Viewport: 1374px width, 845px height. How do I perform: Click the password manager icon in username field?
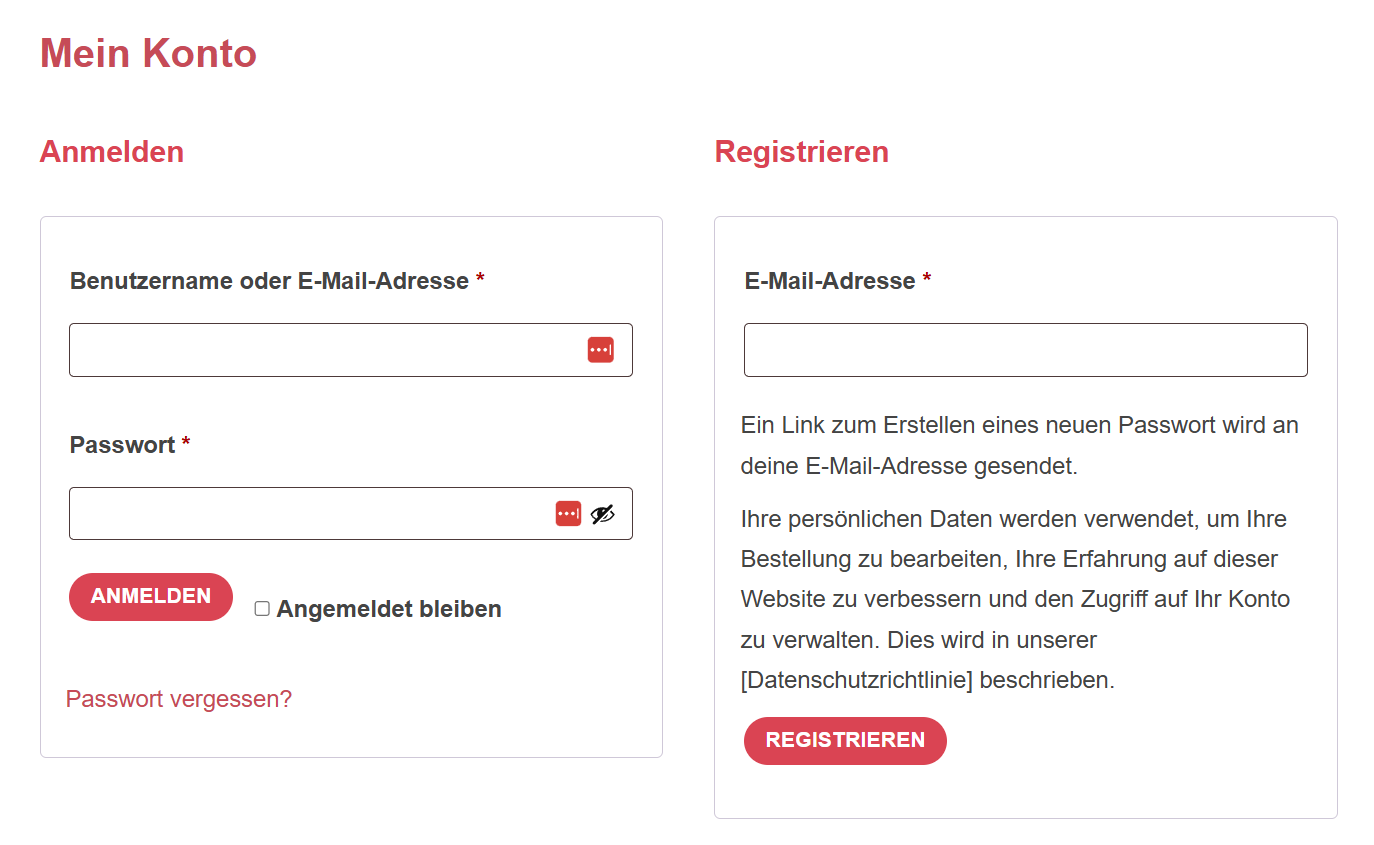600,350
